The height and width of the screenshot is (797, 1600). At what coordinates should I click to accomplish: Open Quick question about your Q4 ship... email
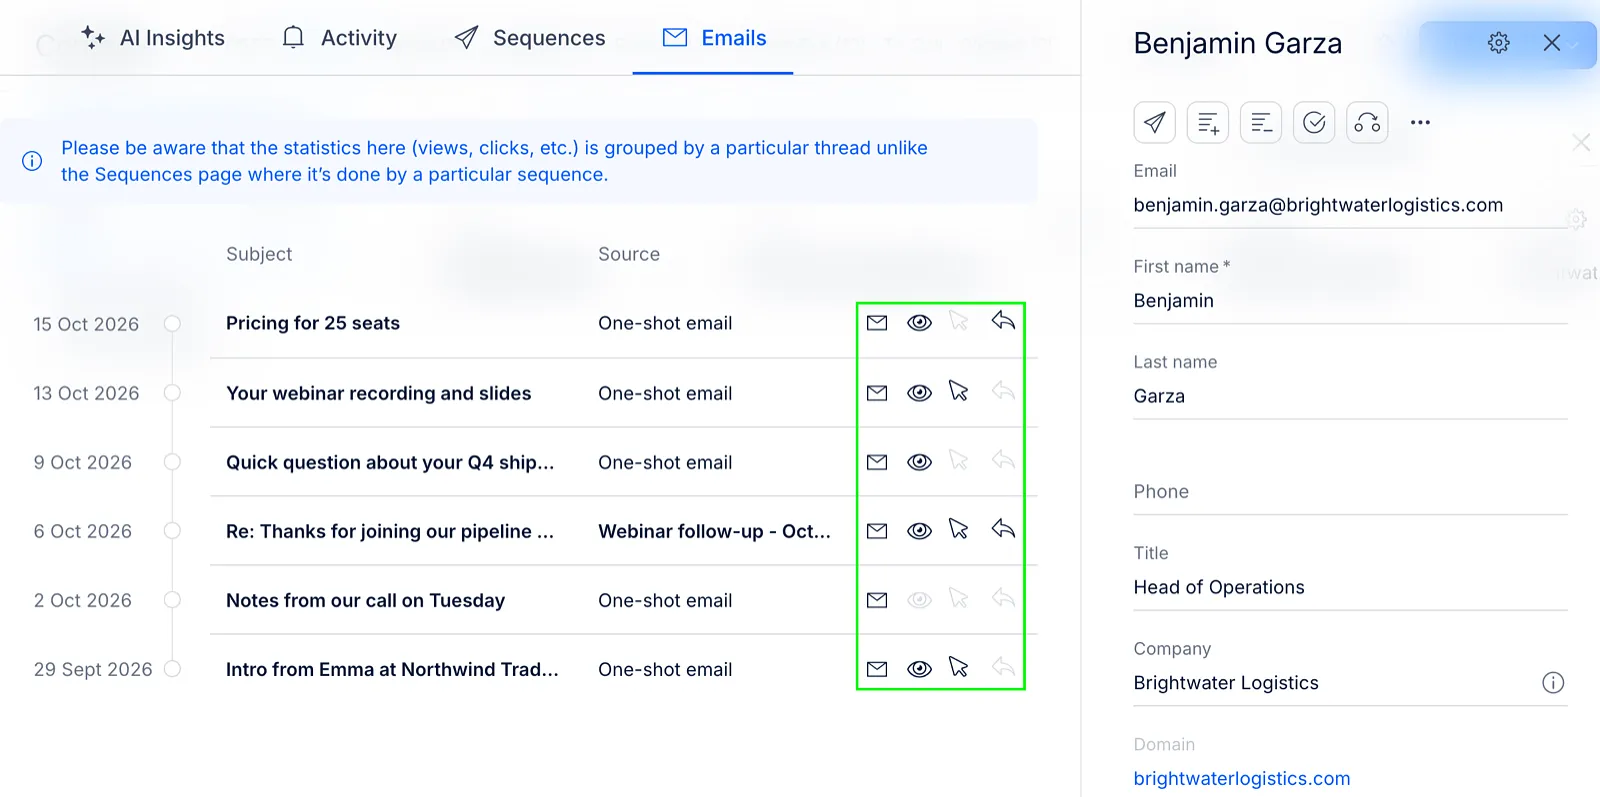[x=390, y=462]
